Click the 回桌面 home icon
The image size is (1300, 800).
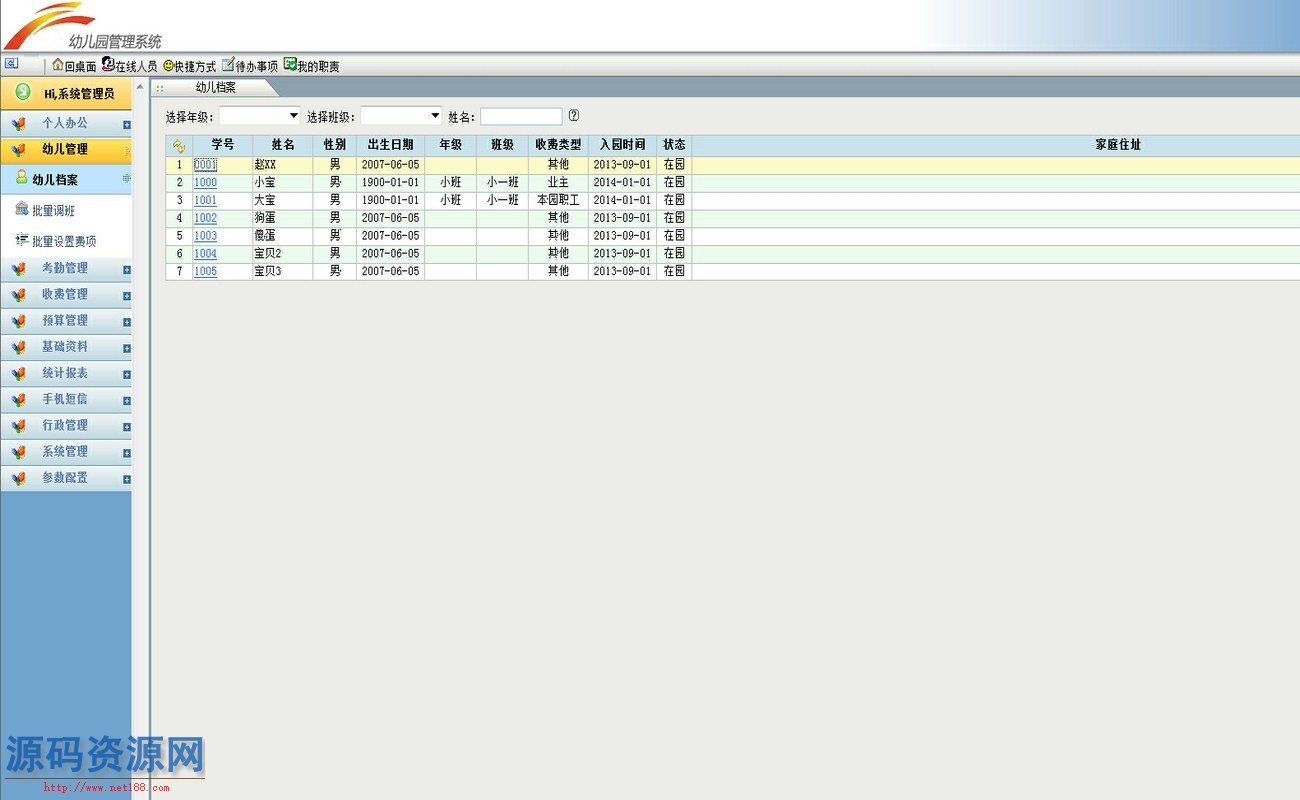point(58,65)
